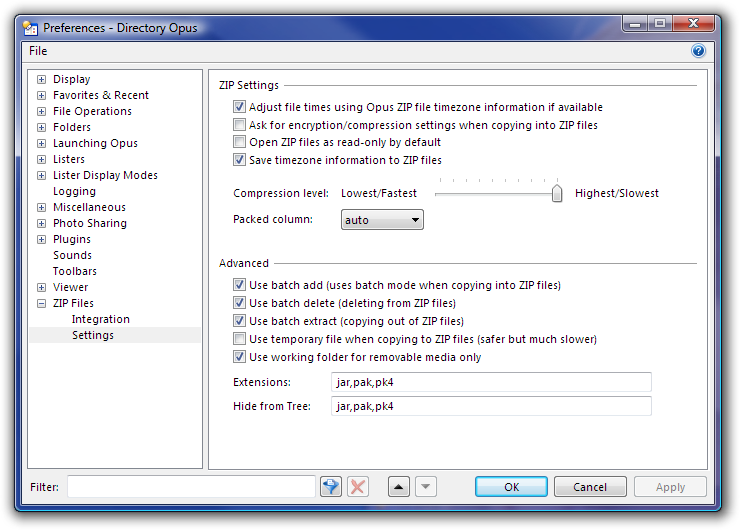The width and height of the screenshot is (740, 530).
Task: Open the File menu
Action: point(38,51)
